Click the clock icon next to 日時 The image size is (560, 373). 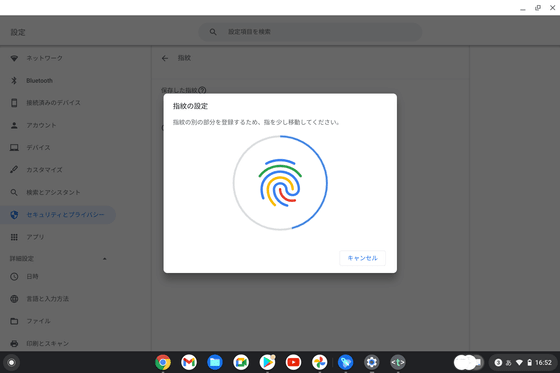click(14, 277)
